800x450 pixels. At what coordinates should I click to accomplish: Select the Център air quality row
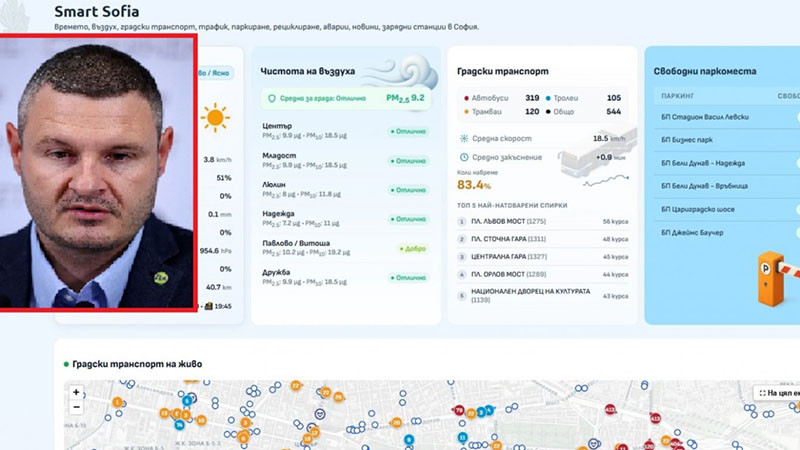(345, 131)
